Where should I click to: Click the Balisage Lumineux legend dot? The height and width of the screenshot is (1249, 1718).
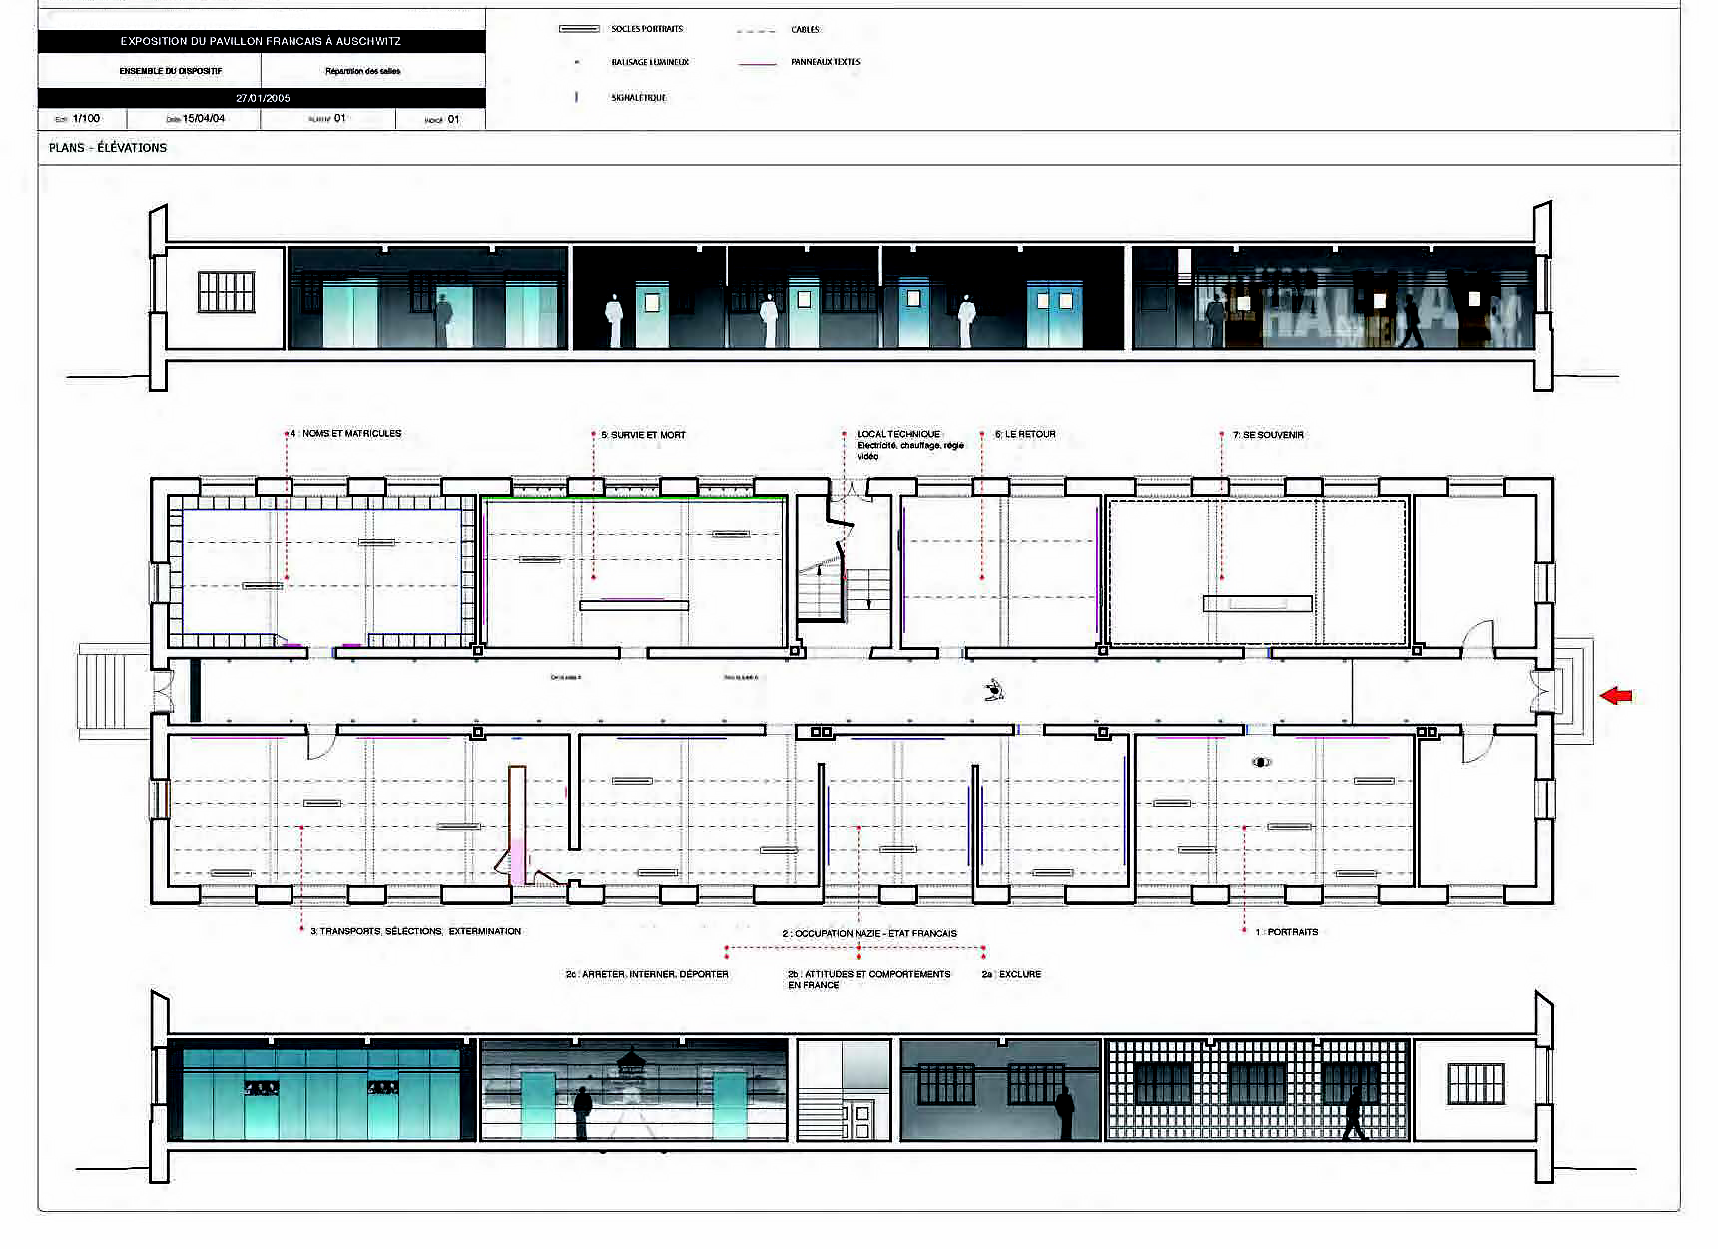(576, 62)
